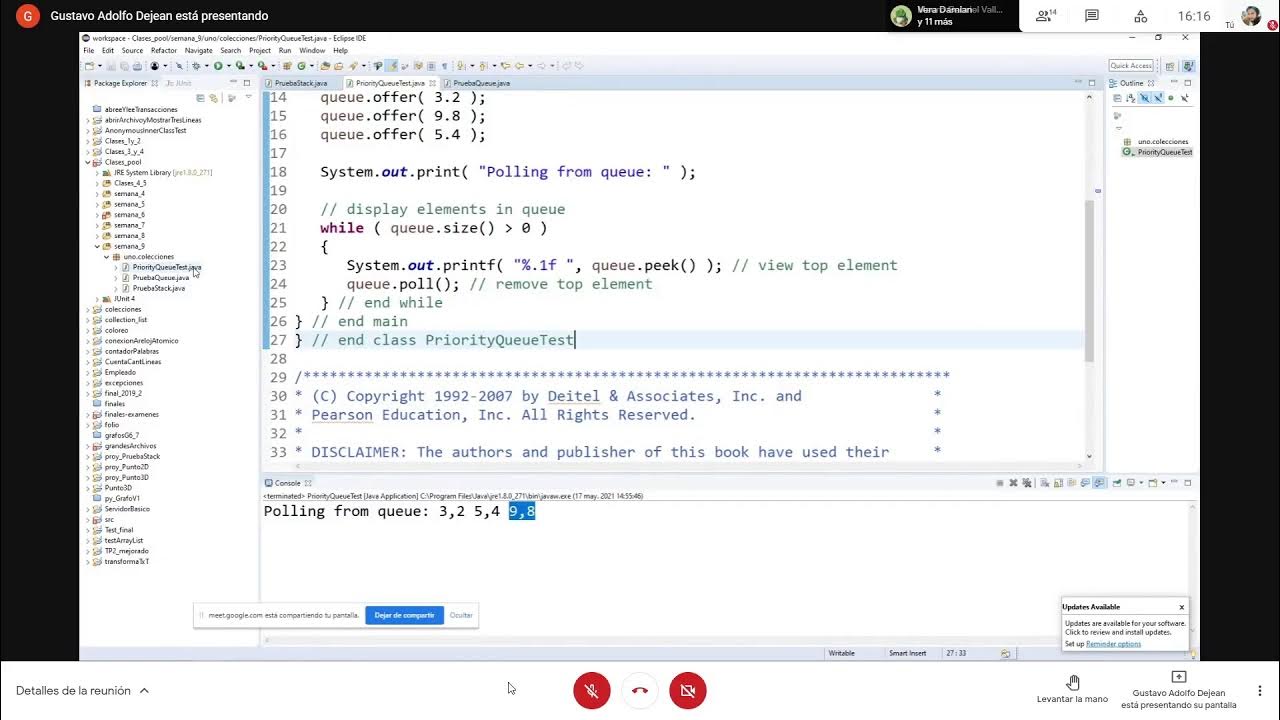Click Clear Console icon
Viewport: 1280px width, 720px height.
(x=1045, y=483)
